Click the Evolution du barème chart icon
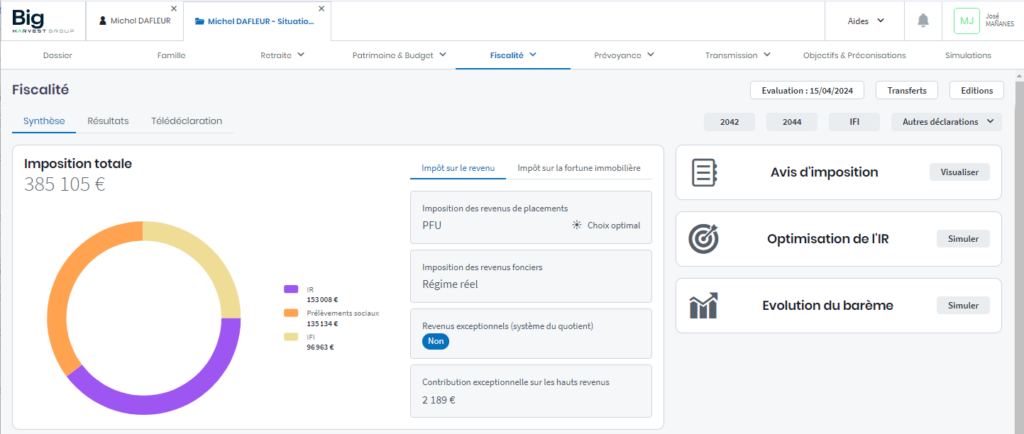 704,306
